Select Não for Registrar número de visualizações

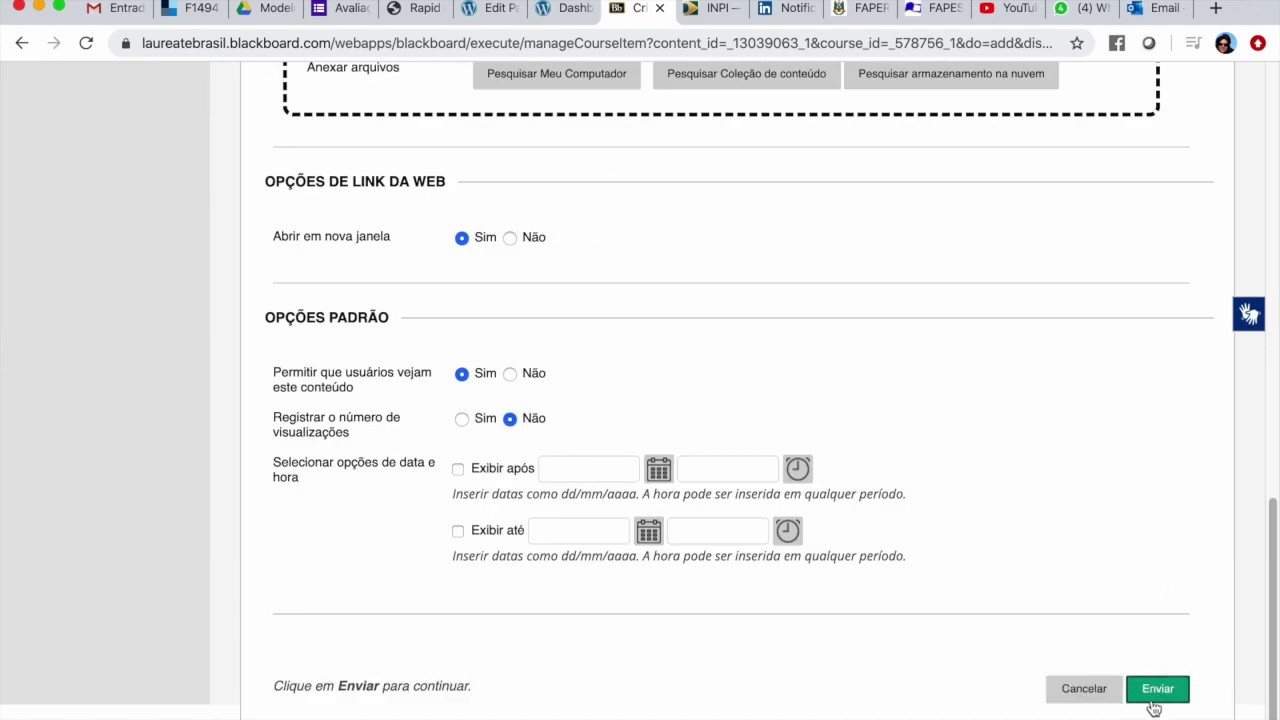510,419
